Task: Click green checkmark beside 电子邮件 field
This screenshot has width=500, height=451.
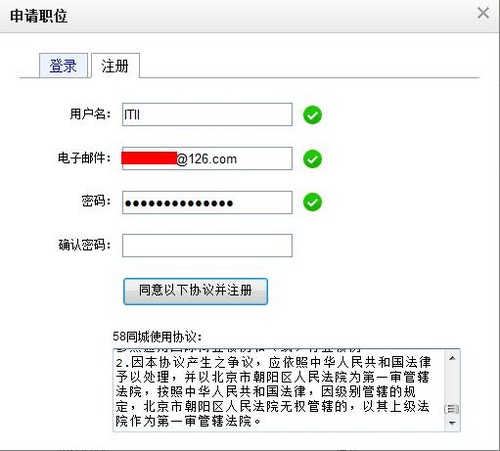Action: click(312, 159)
